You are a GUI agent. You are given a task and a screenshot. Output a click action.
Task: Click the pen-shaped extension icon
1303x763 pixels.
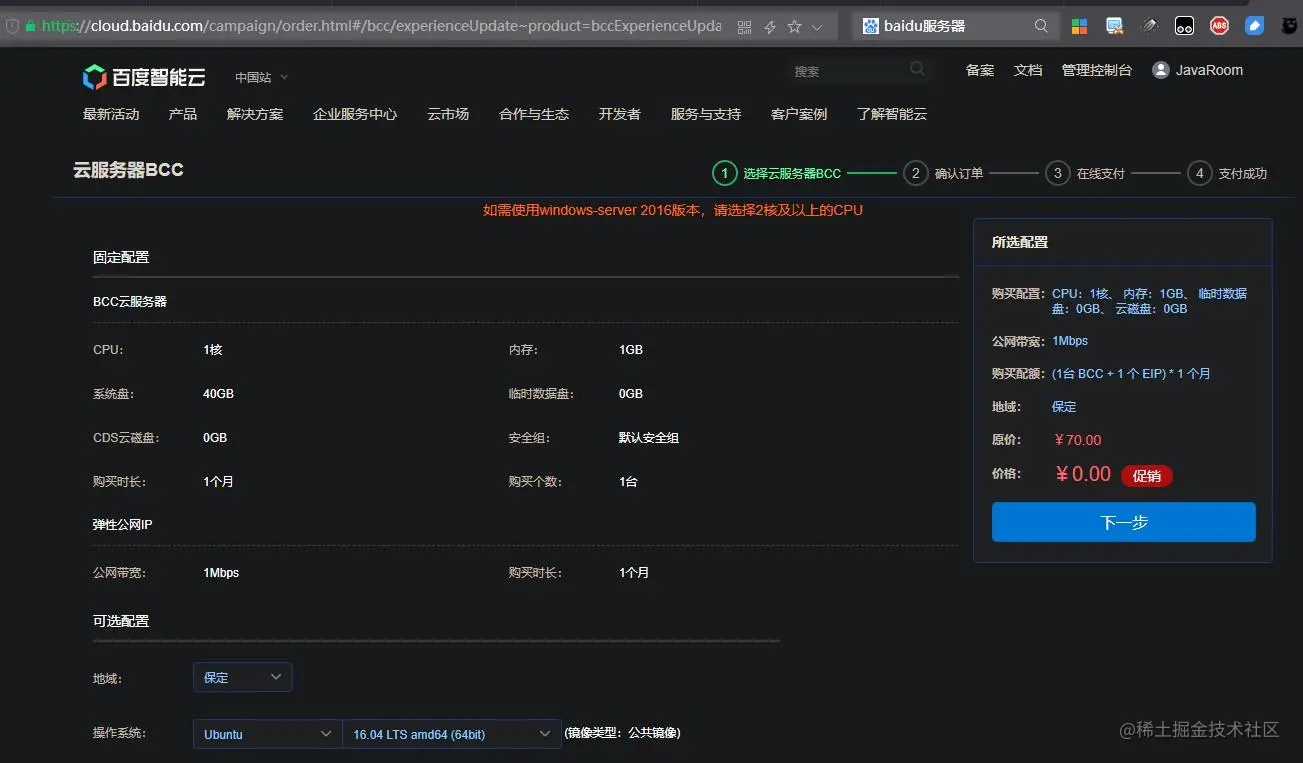[x=1150, y=26]
